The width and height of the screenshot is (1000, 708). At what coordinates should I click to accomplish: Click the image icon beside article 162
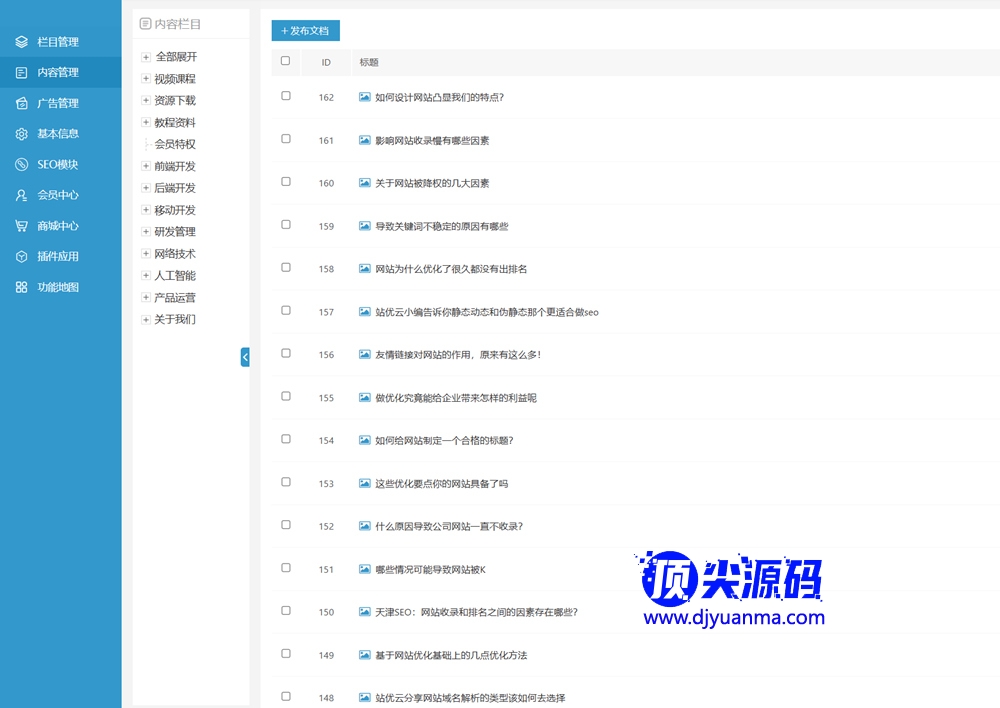tap(365, 97)
